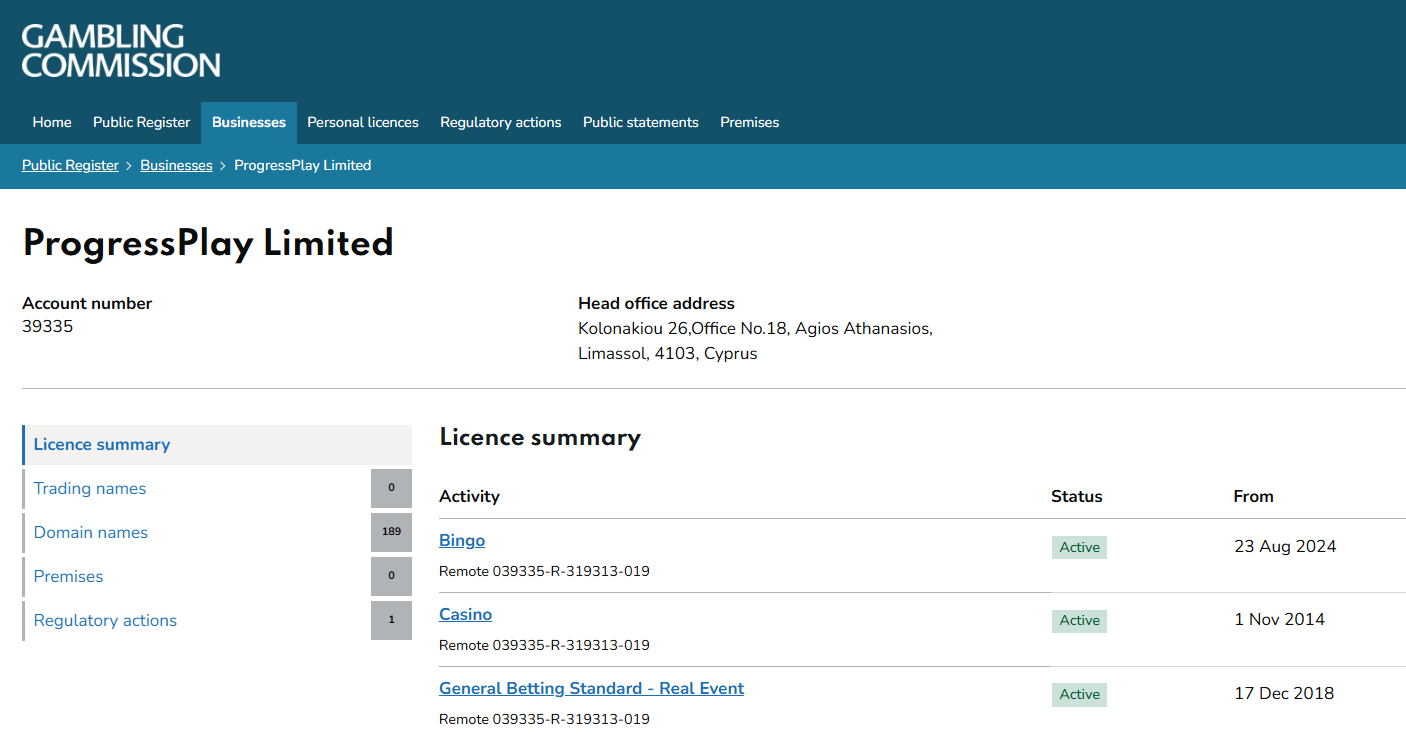
Task: Open Personal licences nav item
Action: point(363,122)
